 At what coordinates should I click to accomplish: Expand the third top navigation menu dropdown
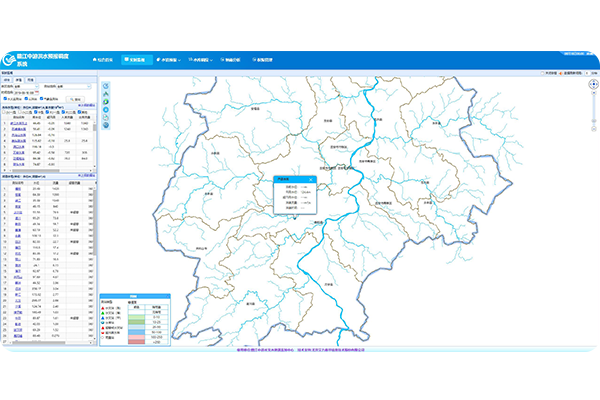[x=174, y=61]
